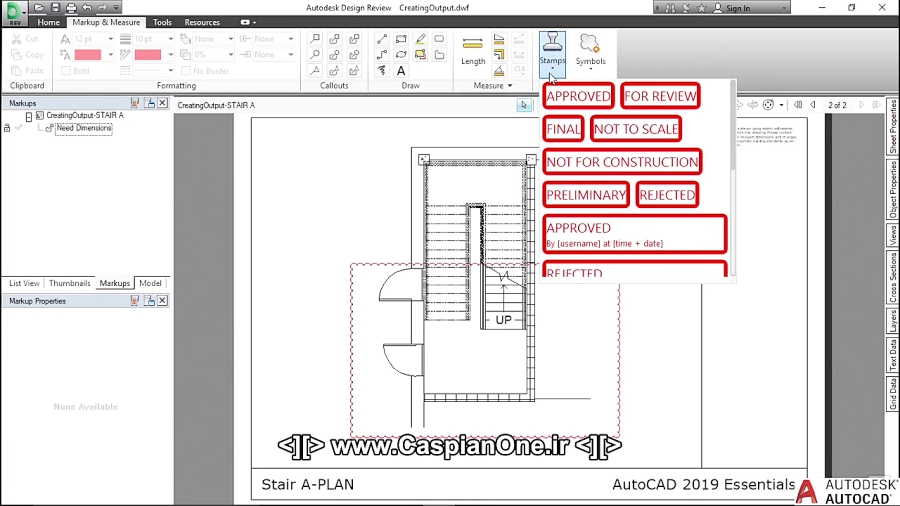Click the pink line color swatch
The image size is (900, 506).
148,55
